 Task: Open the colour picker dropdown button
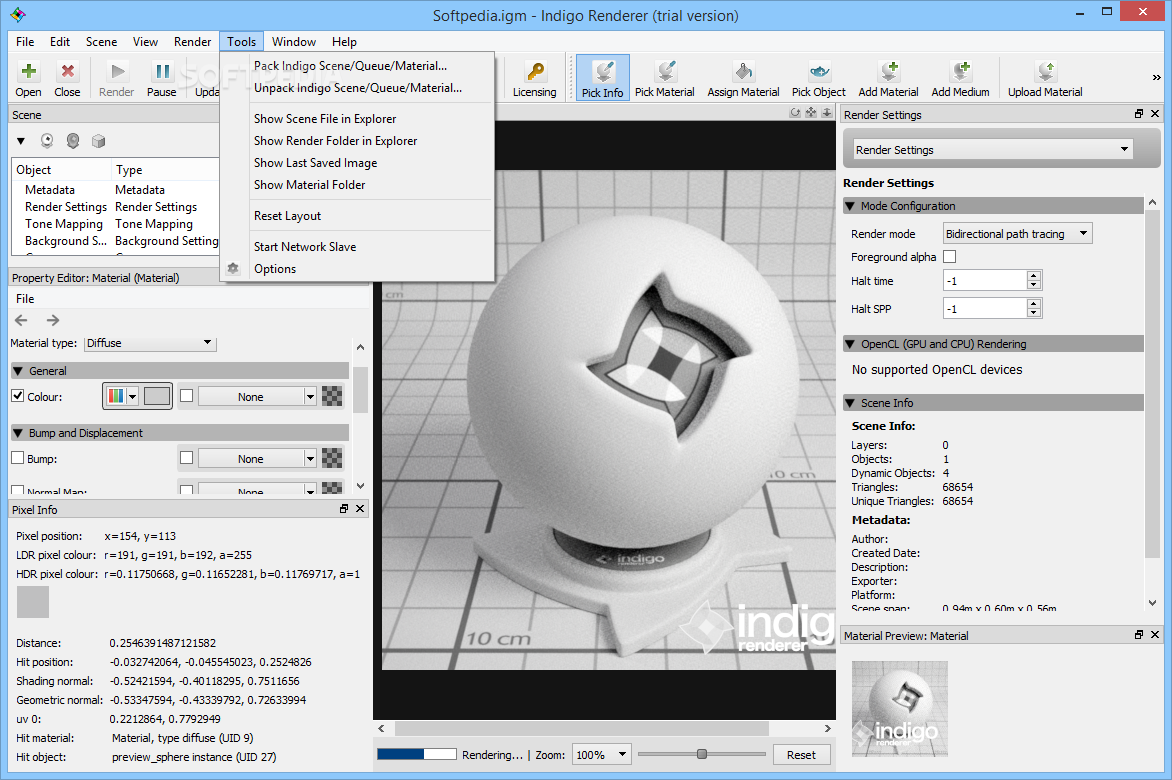(x=121, y=396)
